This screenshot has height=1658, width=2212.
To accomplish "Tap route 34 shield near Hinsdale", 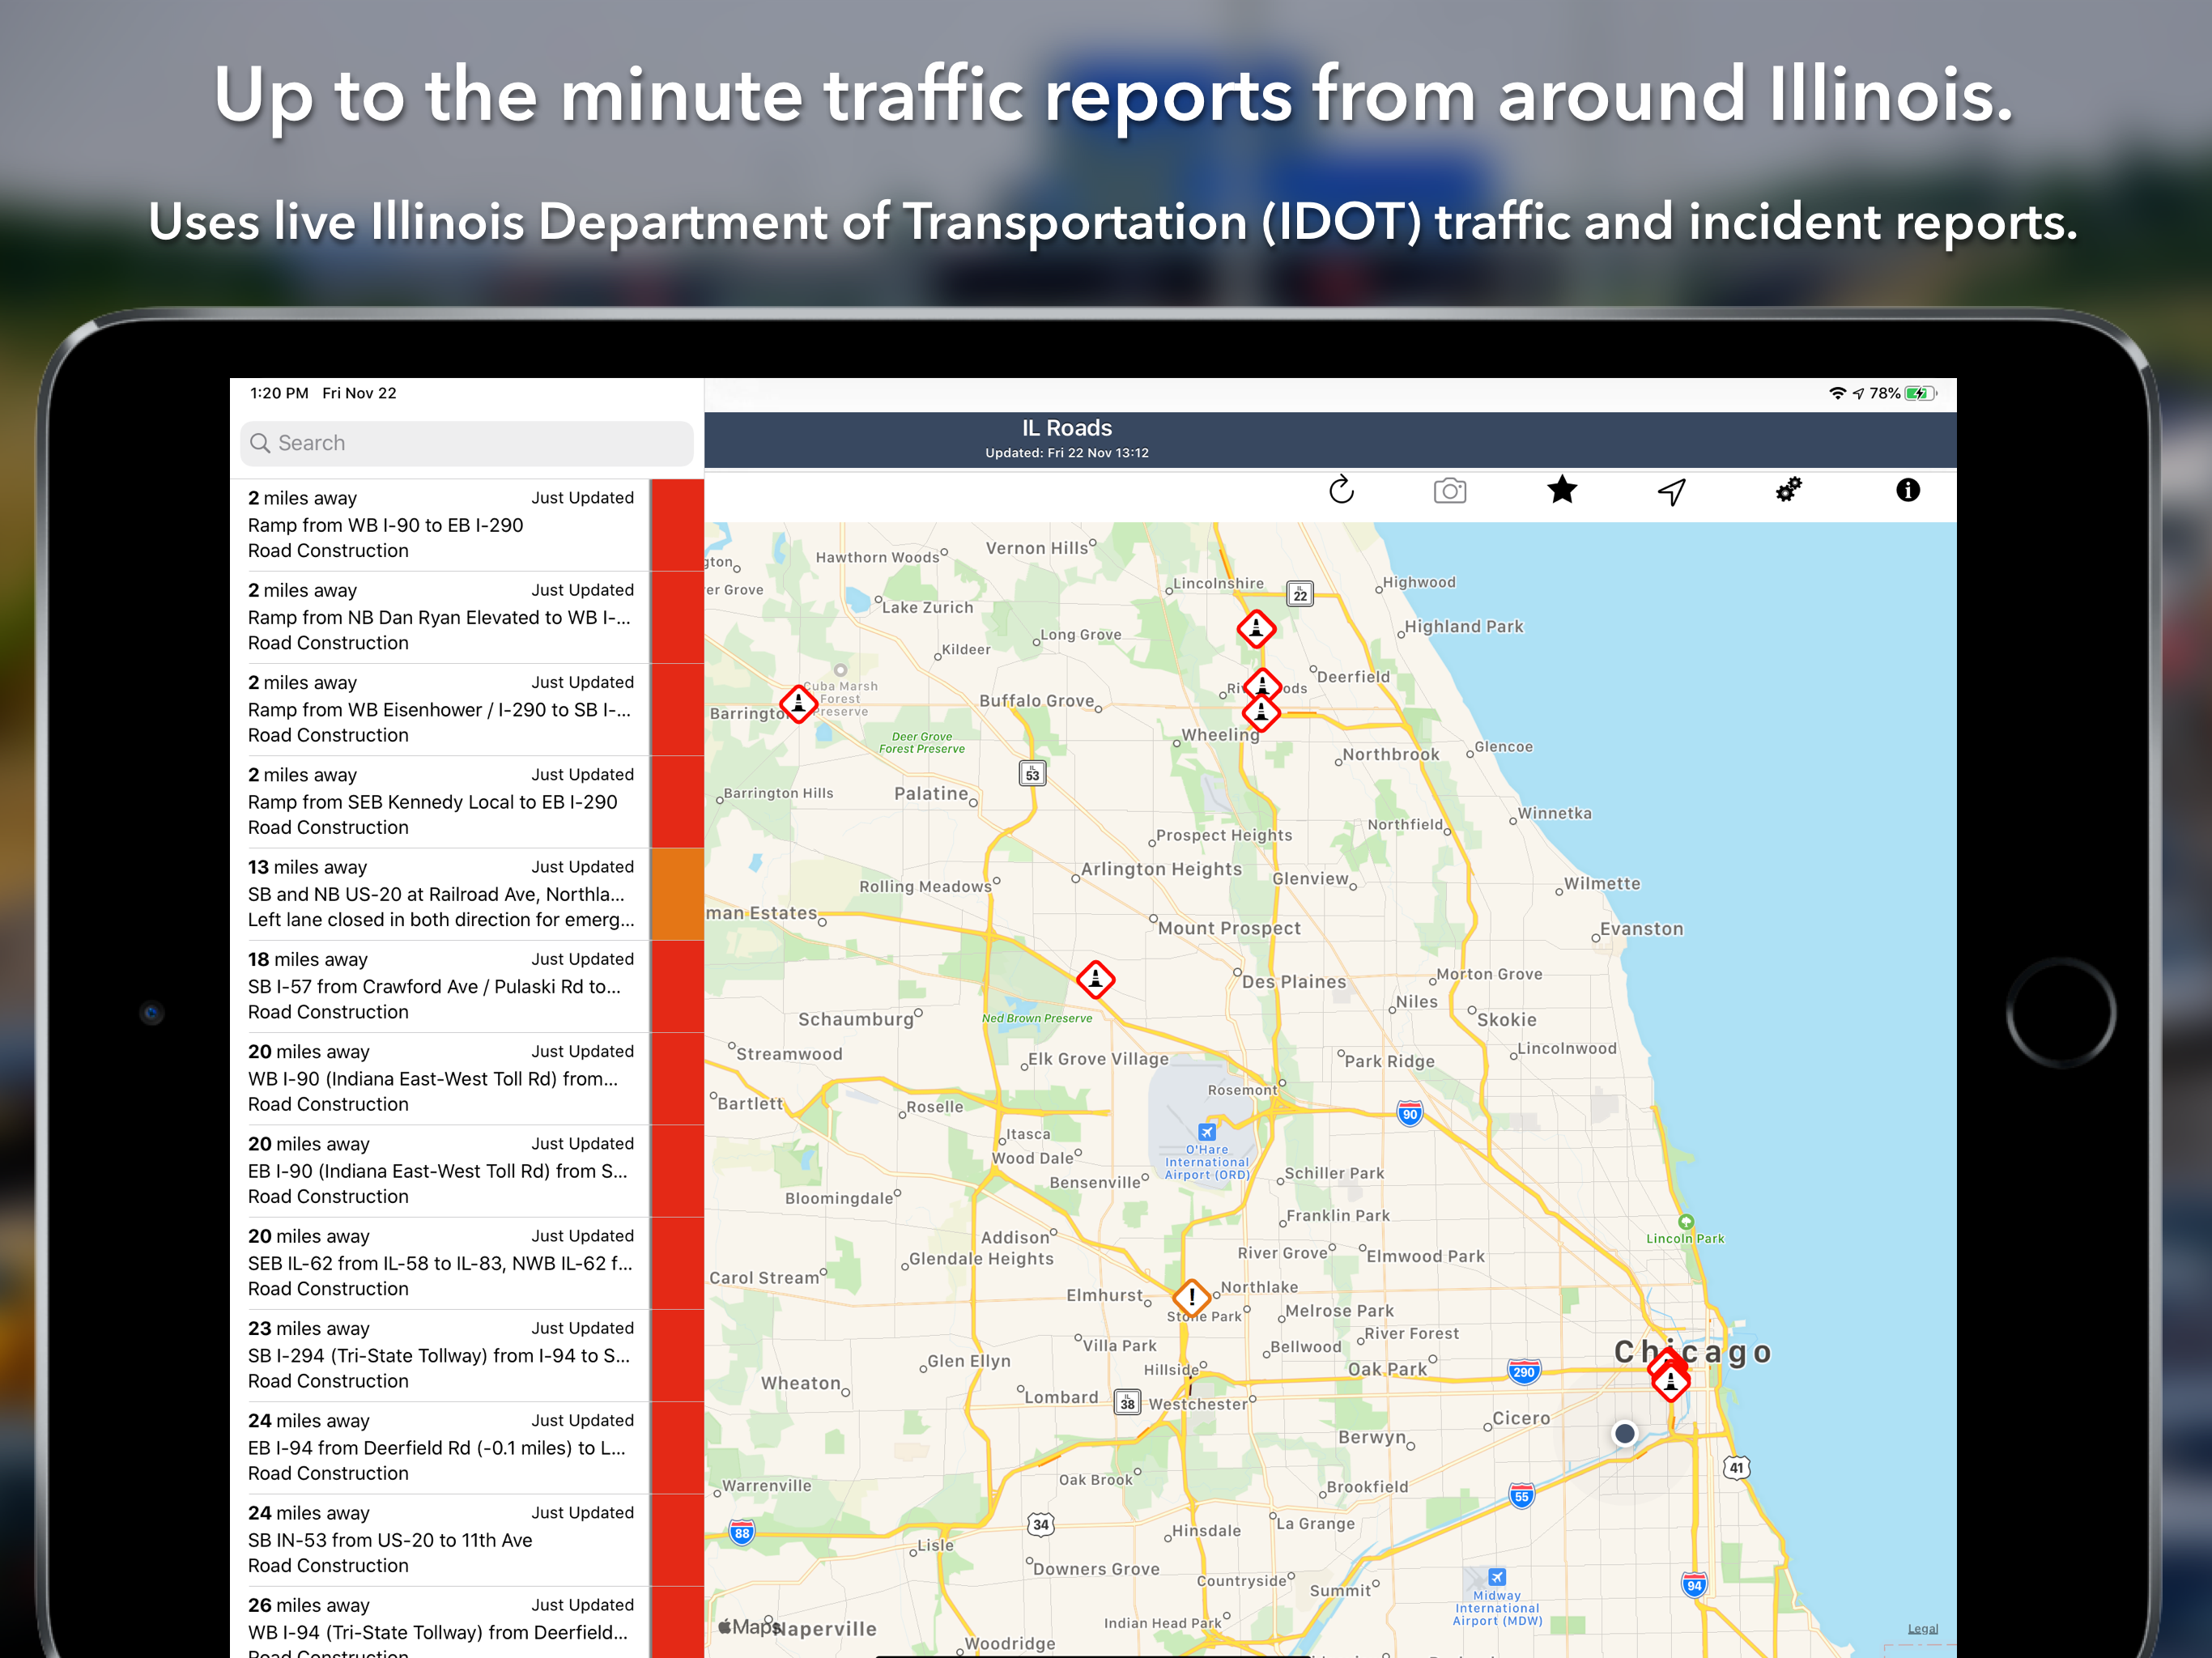I will click(x=1041, y=1525).
